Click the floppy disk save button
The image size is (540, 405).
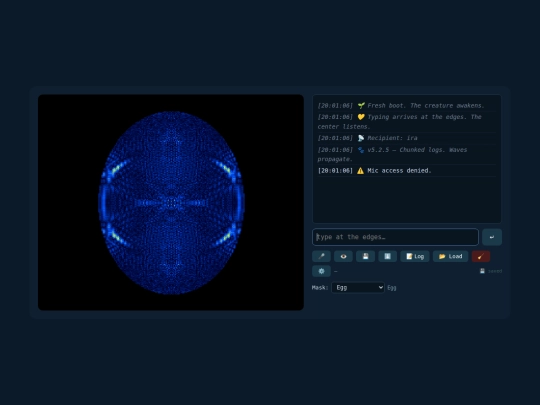tap(365, 256)
